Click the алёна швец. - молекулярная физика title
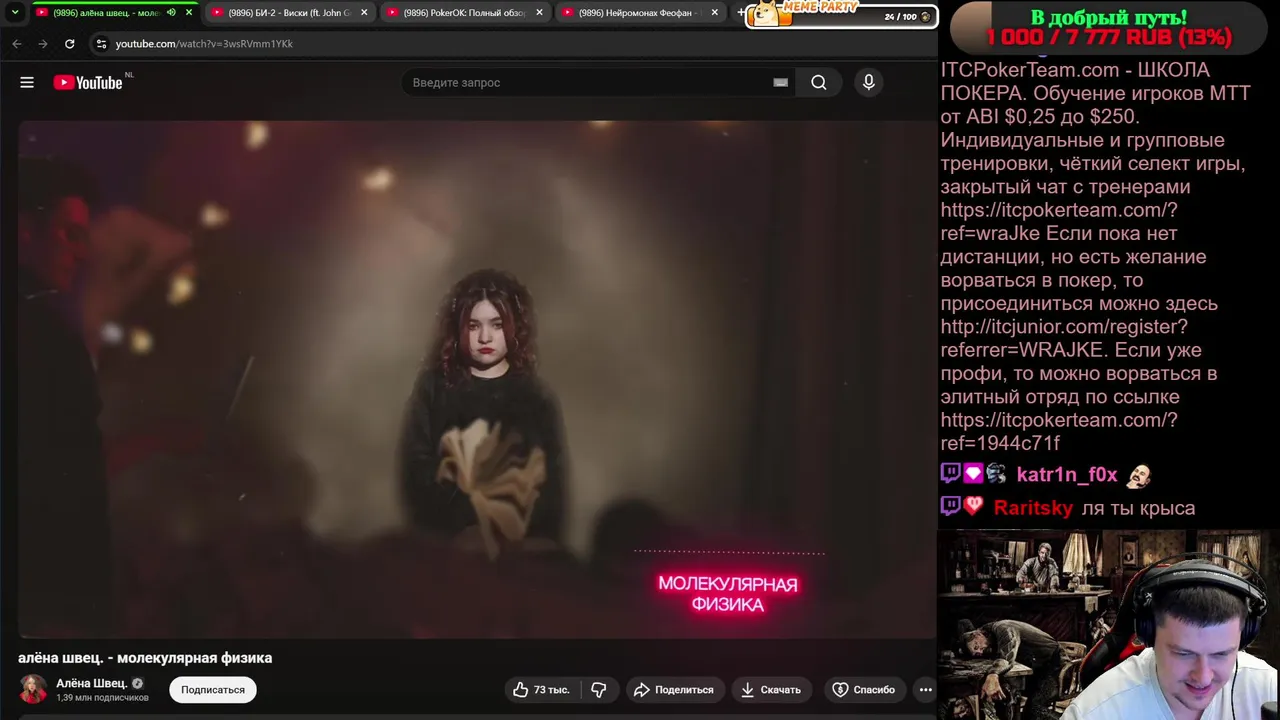 point(145,658)
